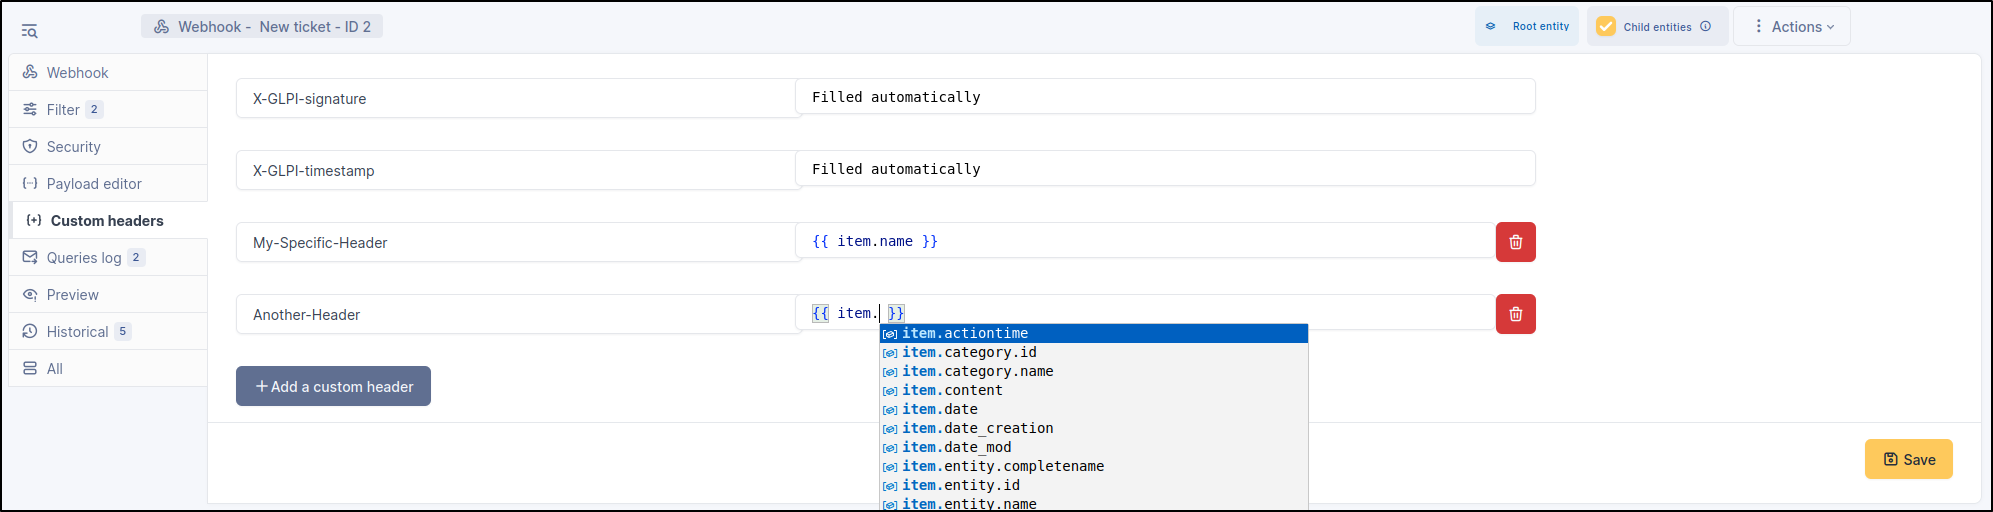
Task: Click the Root entity layers icon
Action: pyautogui.click(x=1491, y=27)
